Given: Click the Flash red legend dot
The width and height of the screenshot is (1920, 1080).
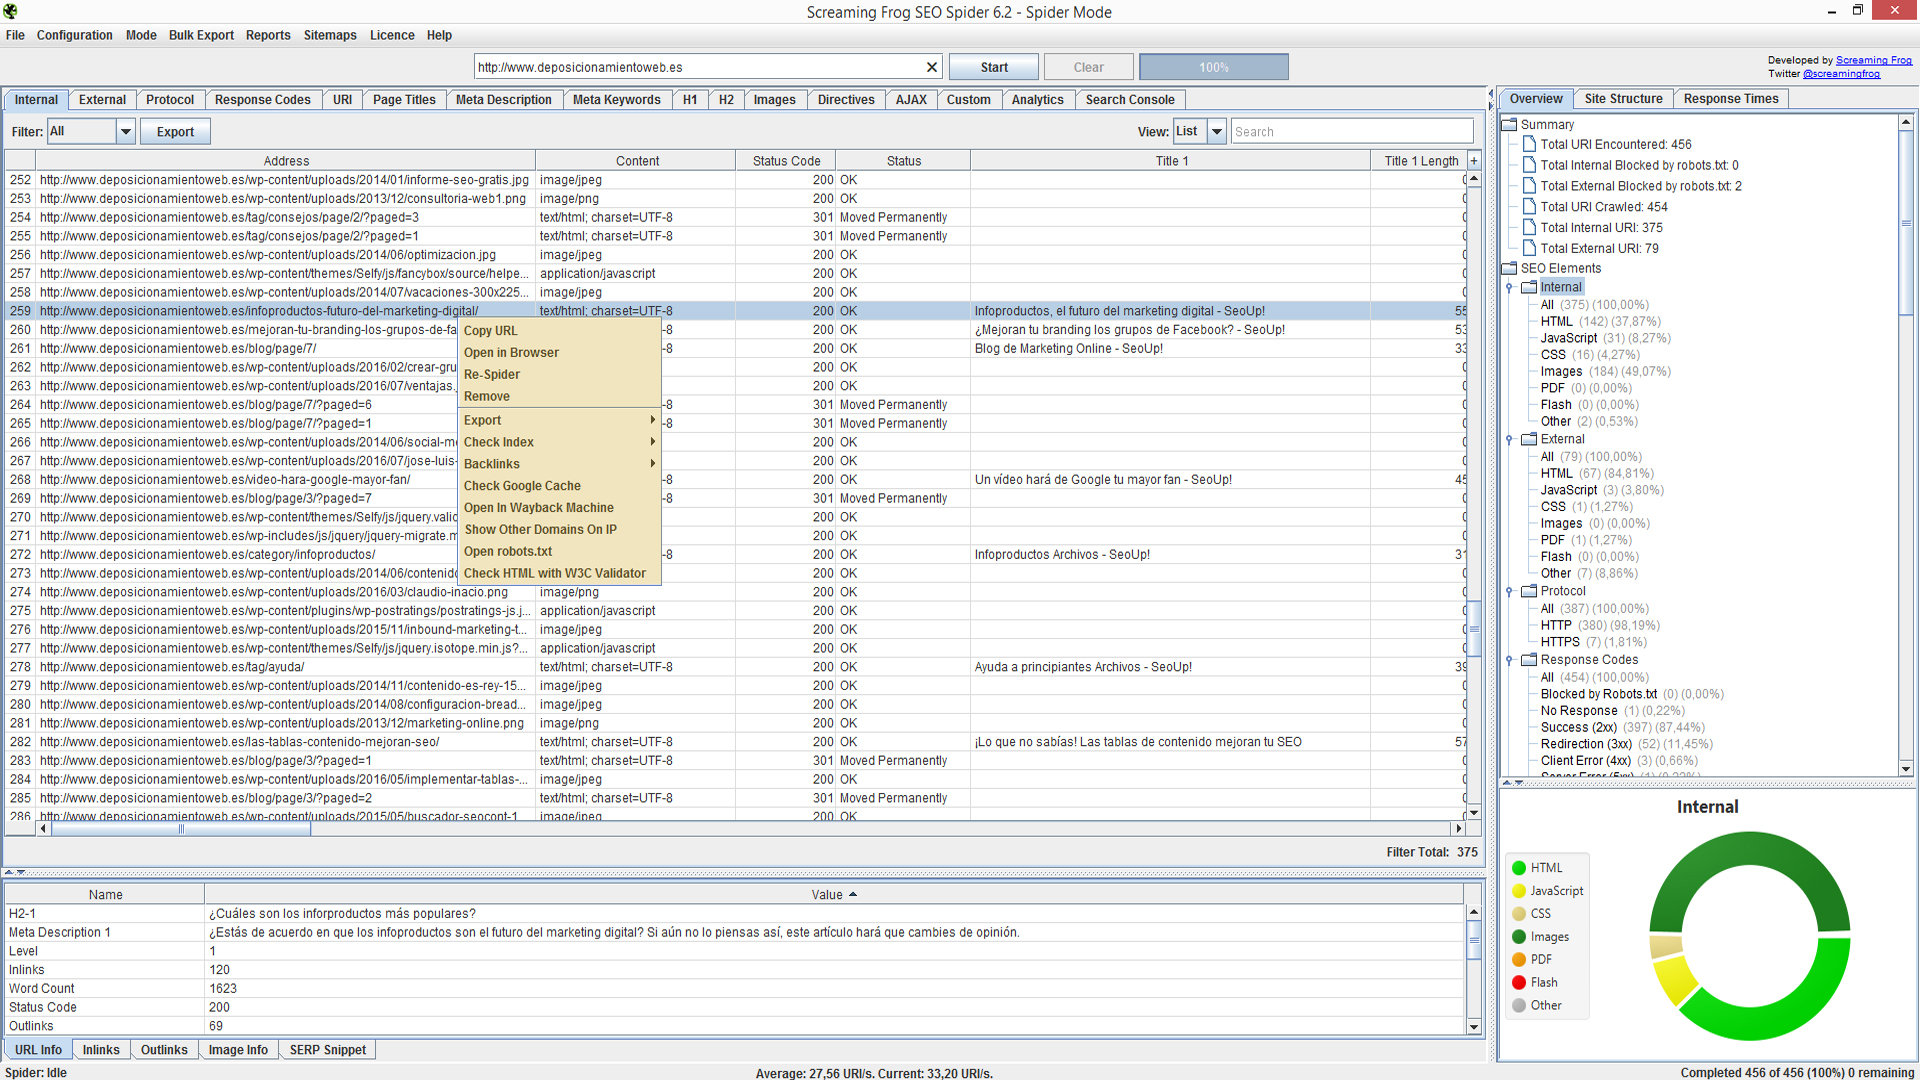Looking at the screenshot, I should click(x=1519, y=983).
